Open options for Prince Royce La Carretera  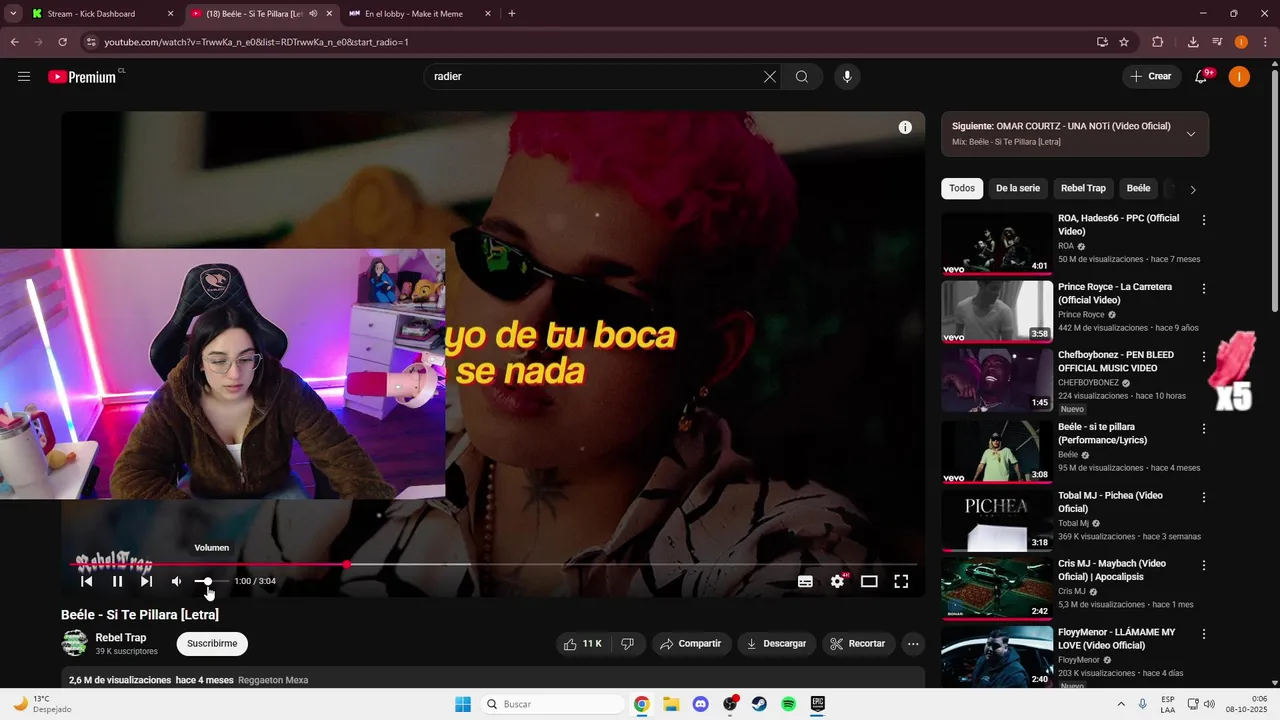click(x=1203, y=289)
